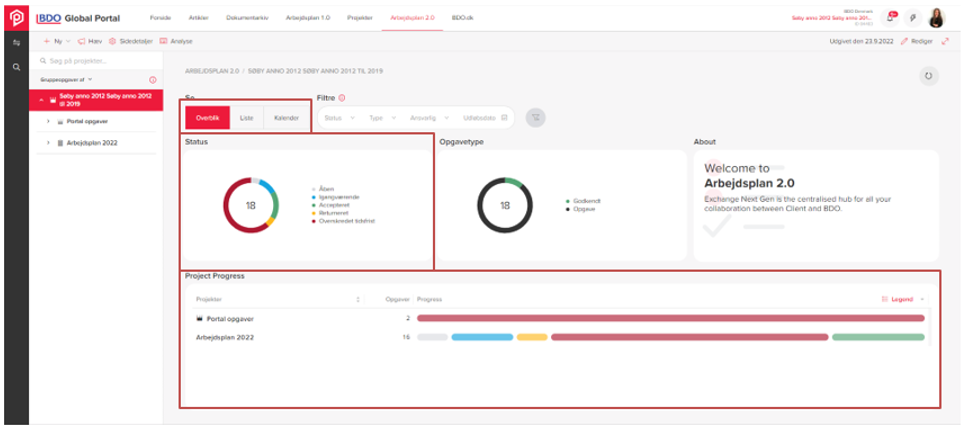
Task: Select the Arbejdsplan 2.0 tab
Action: pos(412,18)
